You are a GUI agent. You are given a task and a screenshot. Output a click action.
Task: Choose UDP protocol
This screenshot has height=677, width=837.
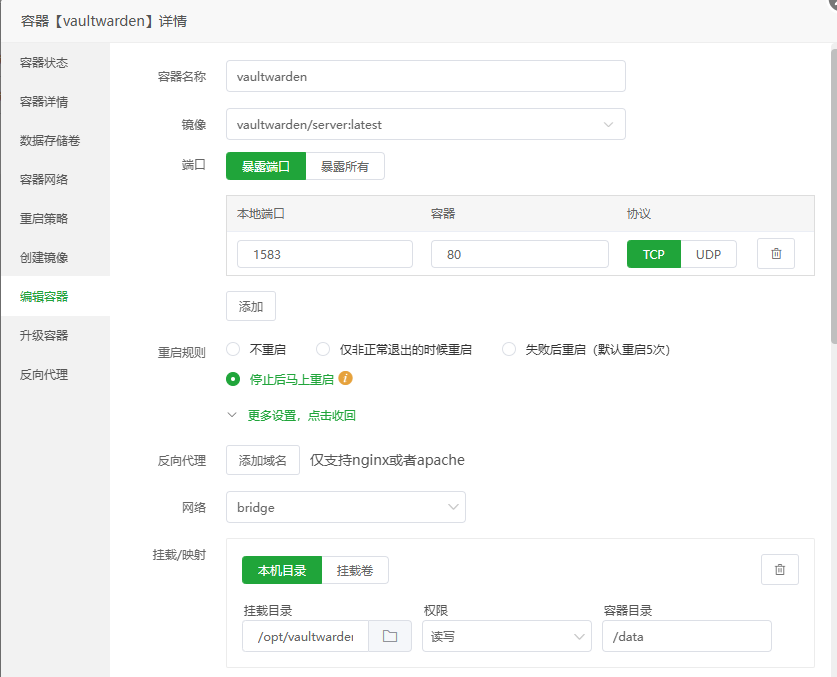(708, 254)
